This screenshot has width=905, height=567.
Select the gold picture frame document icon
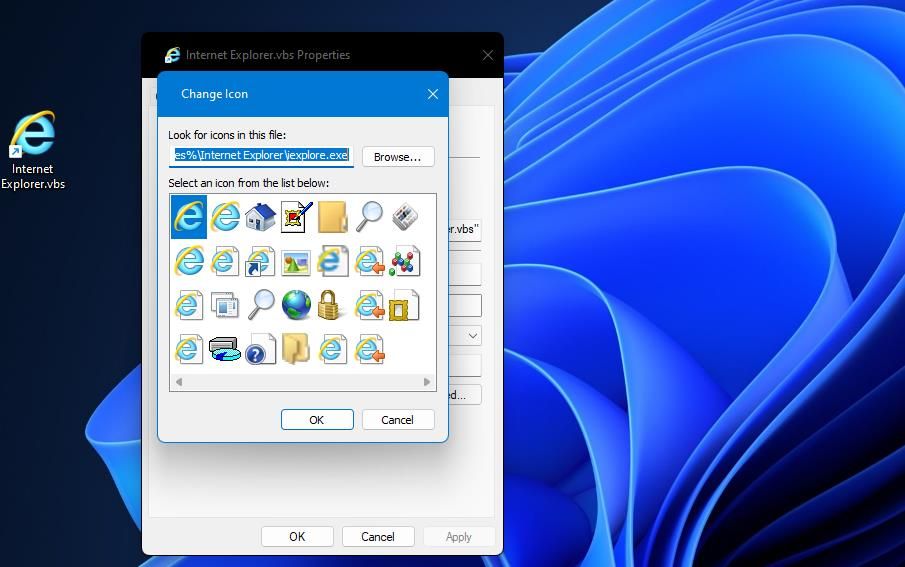pos(404,305)
